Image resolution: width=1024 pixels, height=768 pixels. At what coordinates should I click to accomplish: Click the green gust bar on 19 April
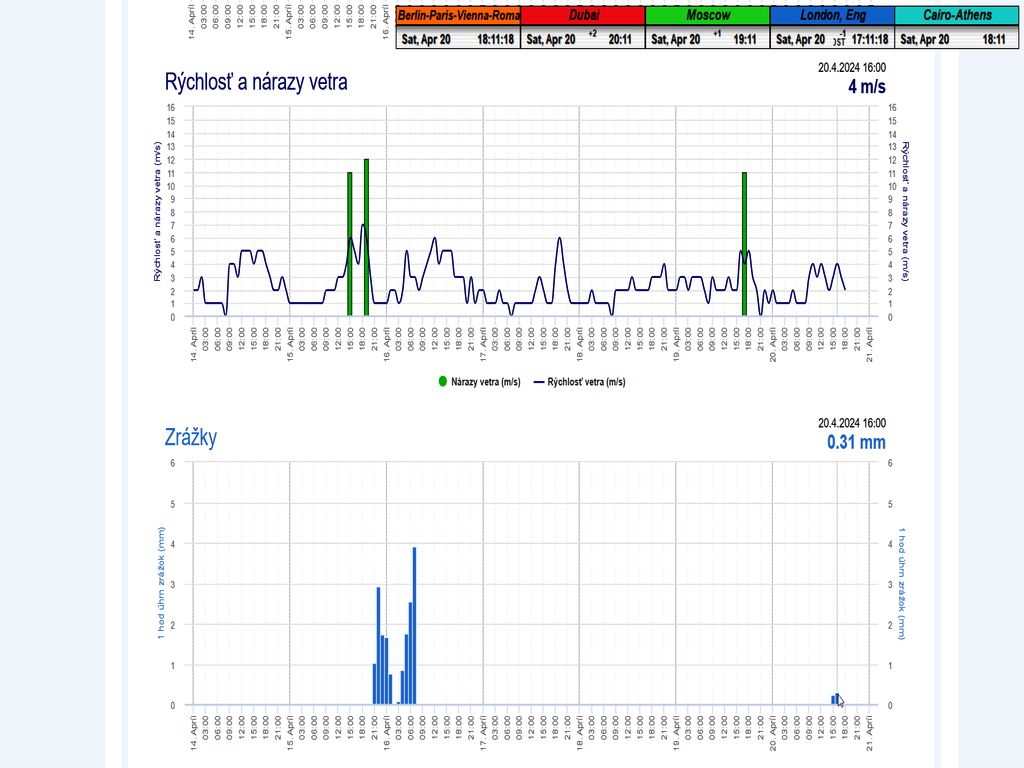(744, 243)
